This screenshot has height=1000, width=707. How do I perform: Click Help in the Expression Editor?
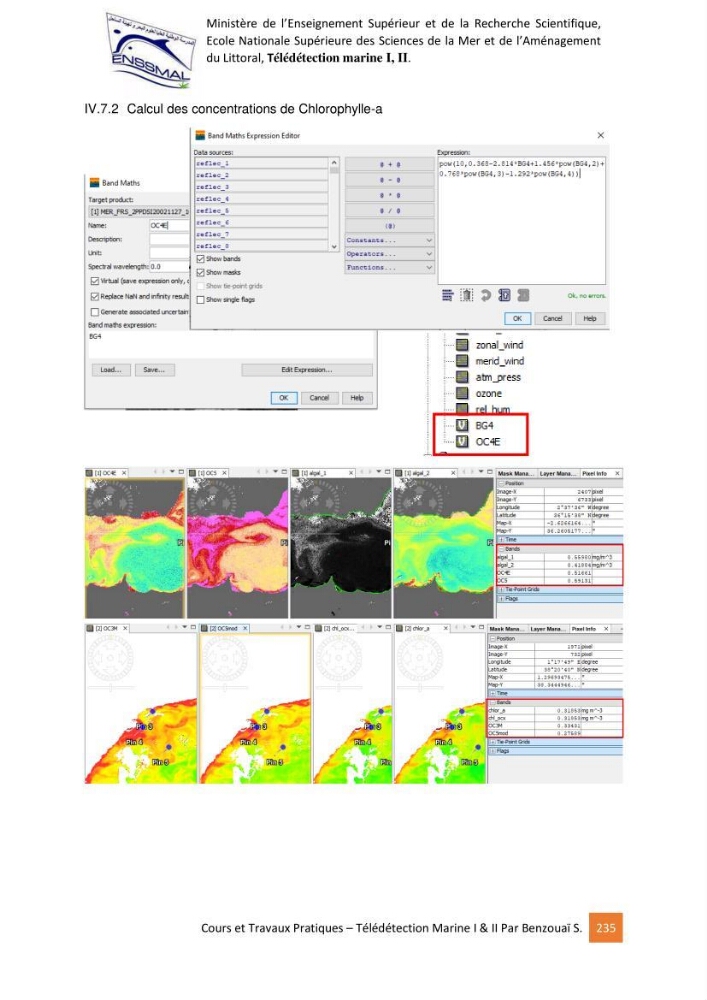[590, 318]
